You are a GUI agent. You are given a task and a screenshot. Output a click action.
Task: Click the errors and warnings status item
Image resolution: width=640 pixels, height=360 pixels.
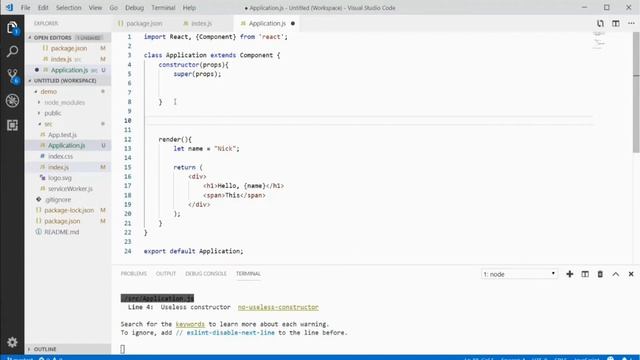(51, 358)
